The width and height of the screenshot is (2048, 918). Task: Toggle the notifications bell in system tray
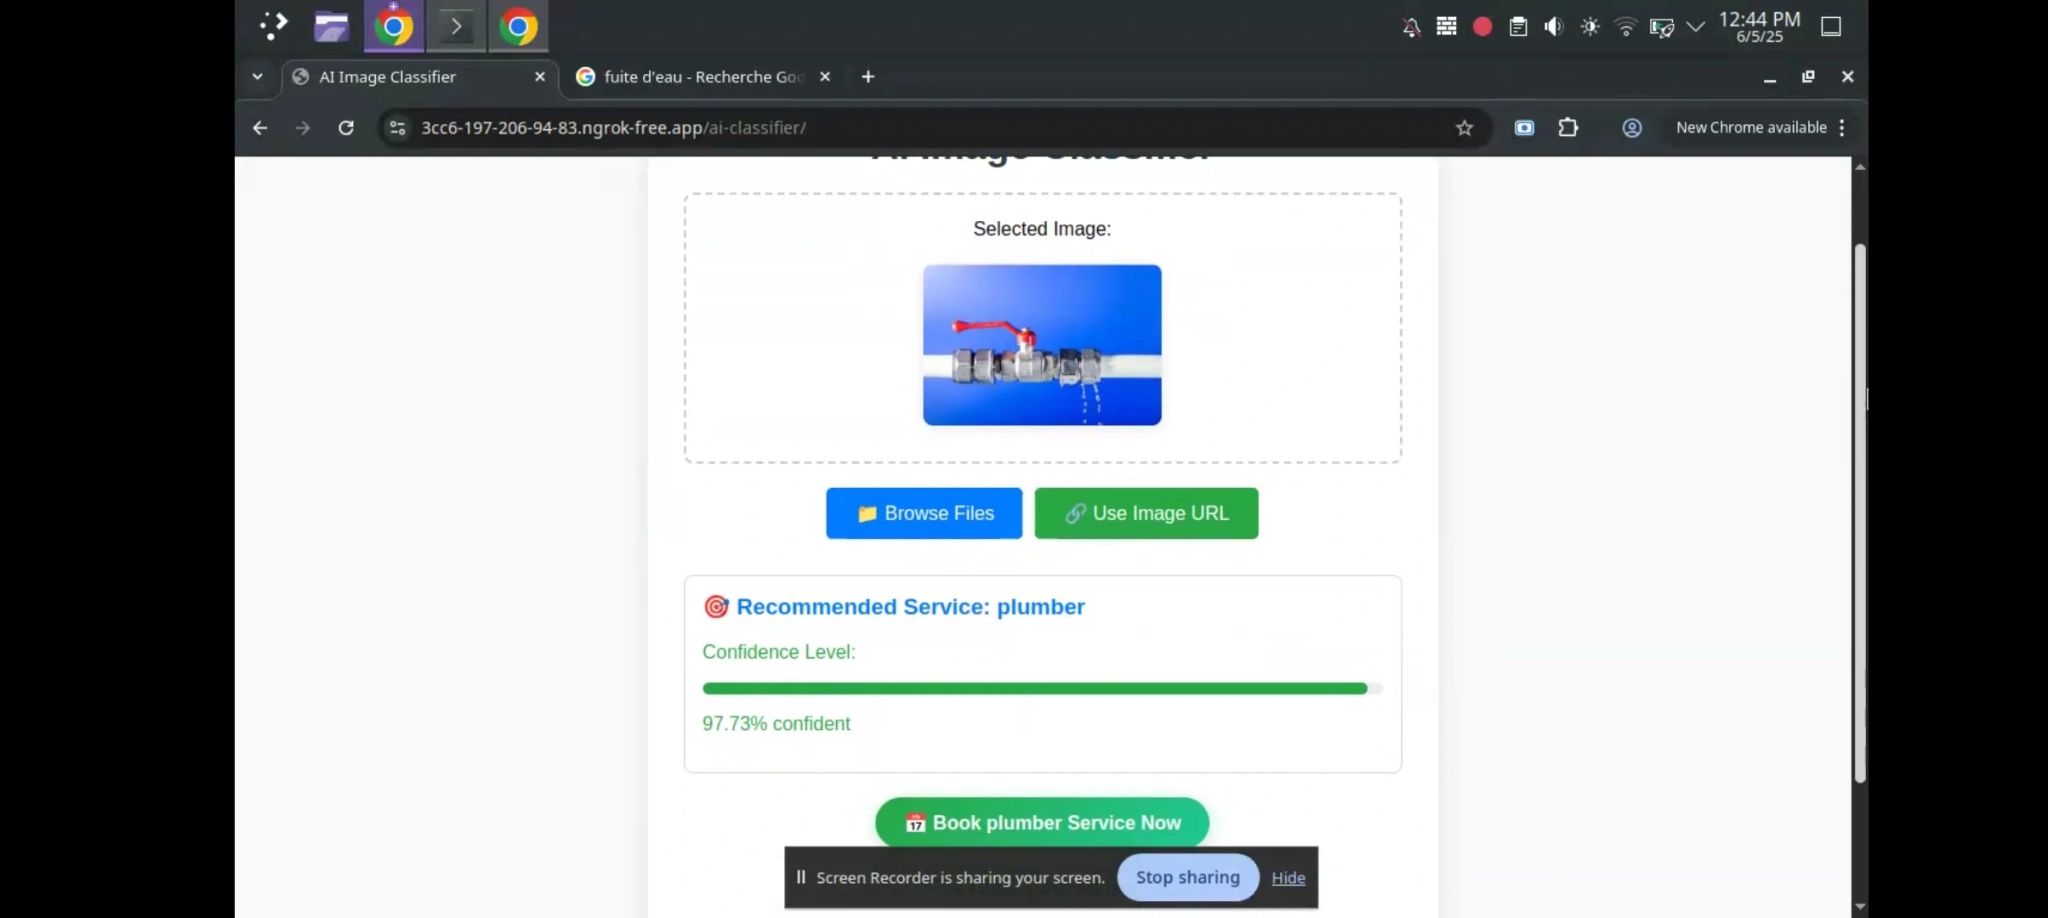1411,27
